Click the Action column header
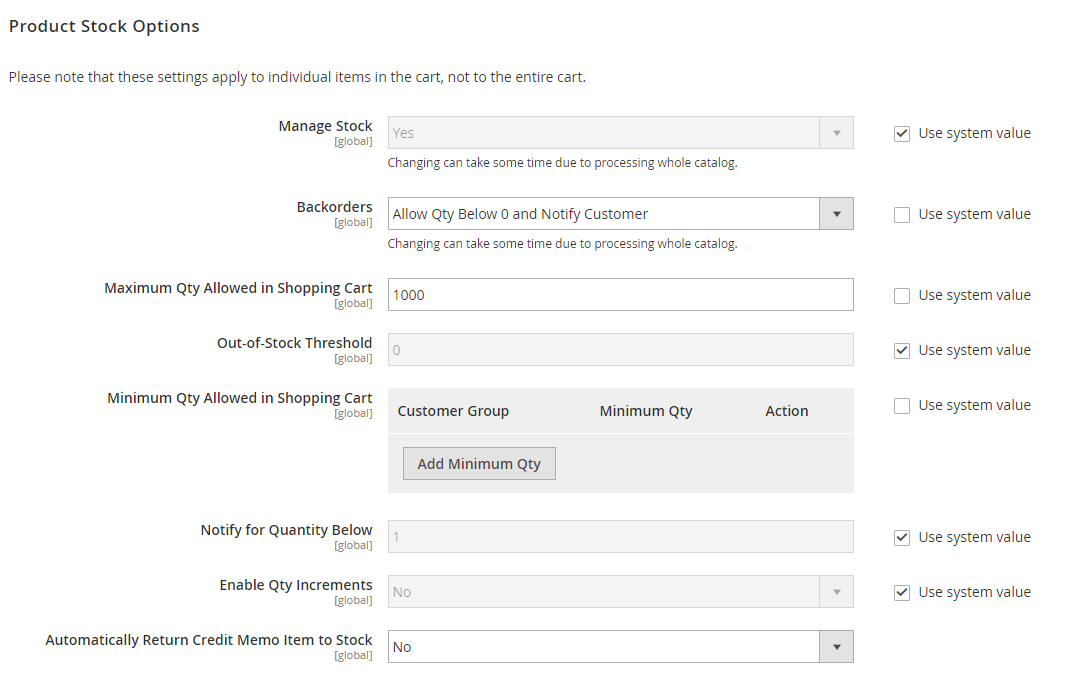Viewport: 1084px width, 688px height. click(x=787, y=410)
